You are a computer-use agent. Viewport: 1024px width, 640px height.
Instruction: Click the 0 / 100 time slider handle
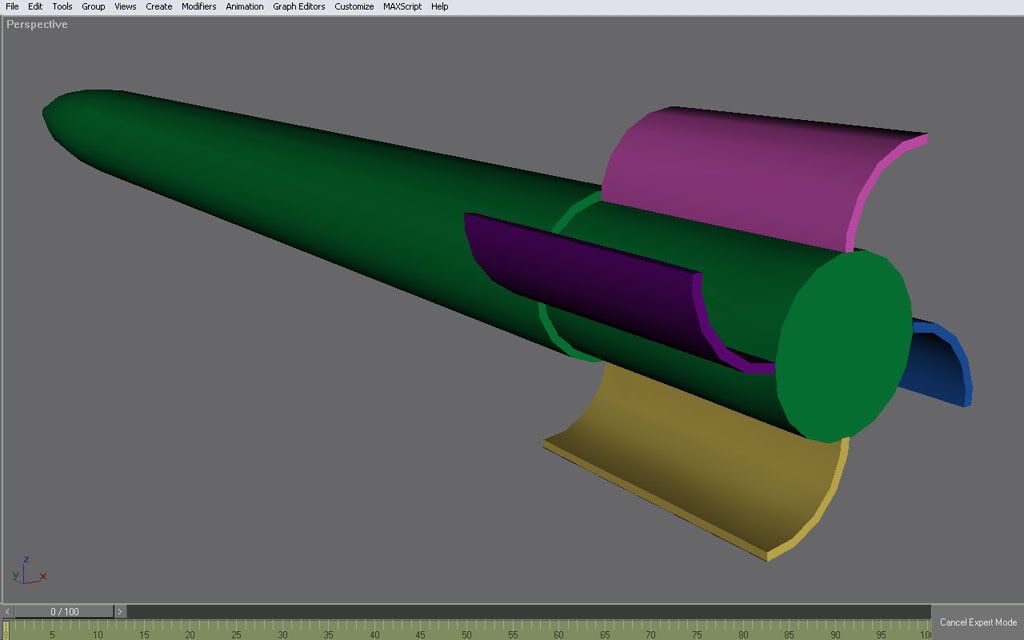pos(64,612)
